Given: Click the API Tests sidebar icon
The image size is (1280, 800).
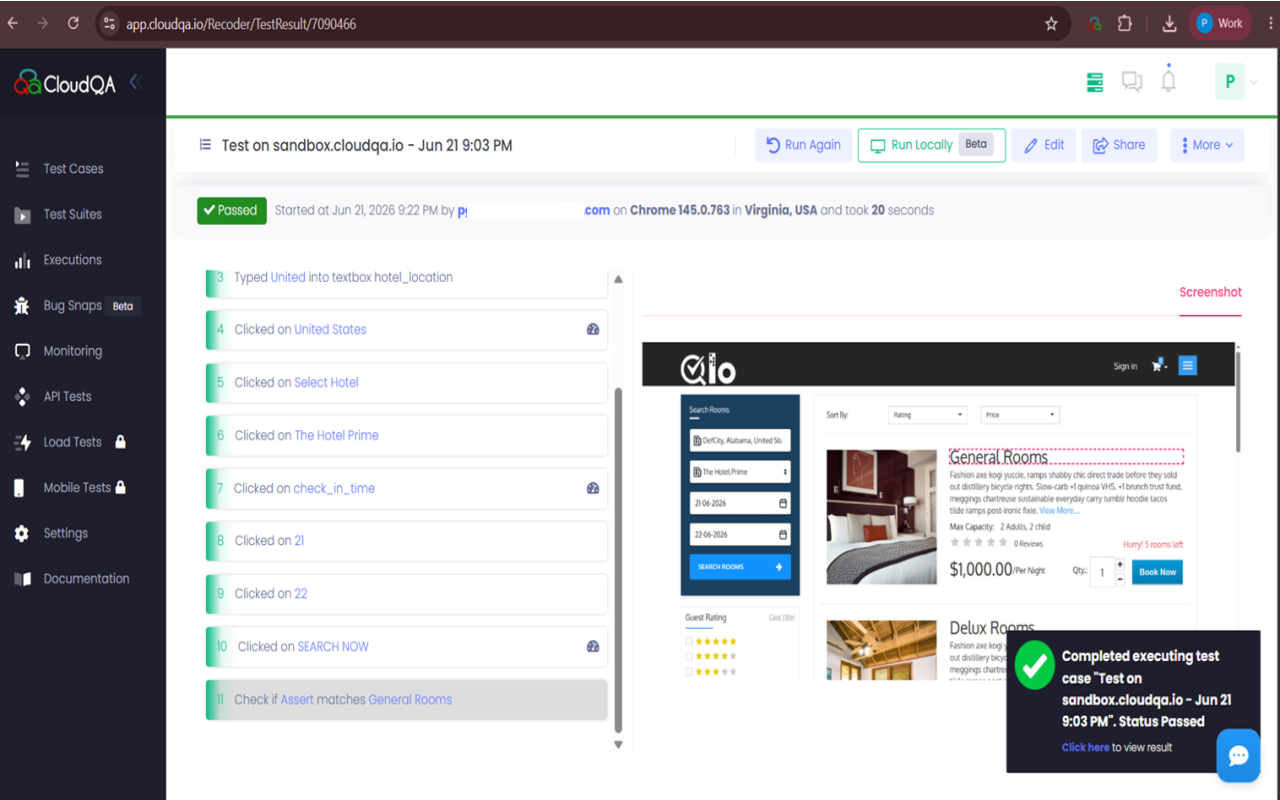Looking at the screenshot, I should (22, 397).
